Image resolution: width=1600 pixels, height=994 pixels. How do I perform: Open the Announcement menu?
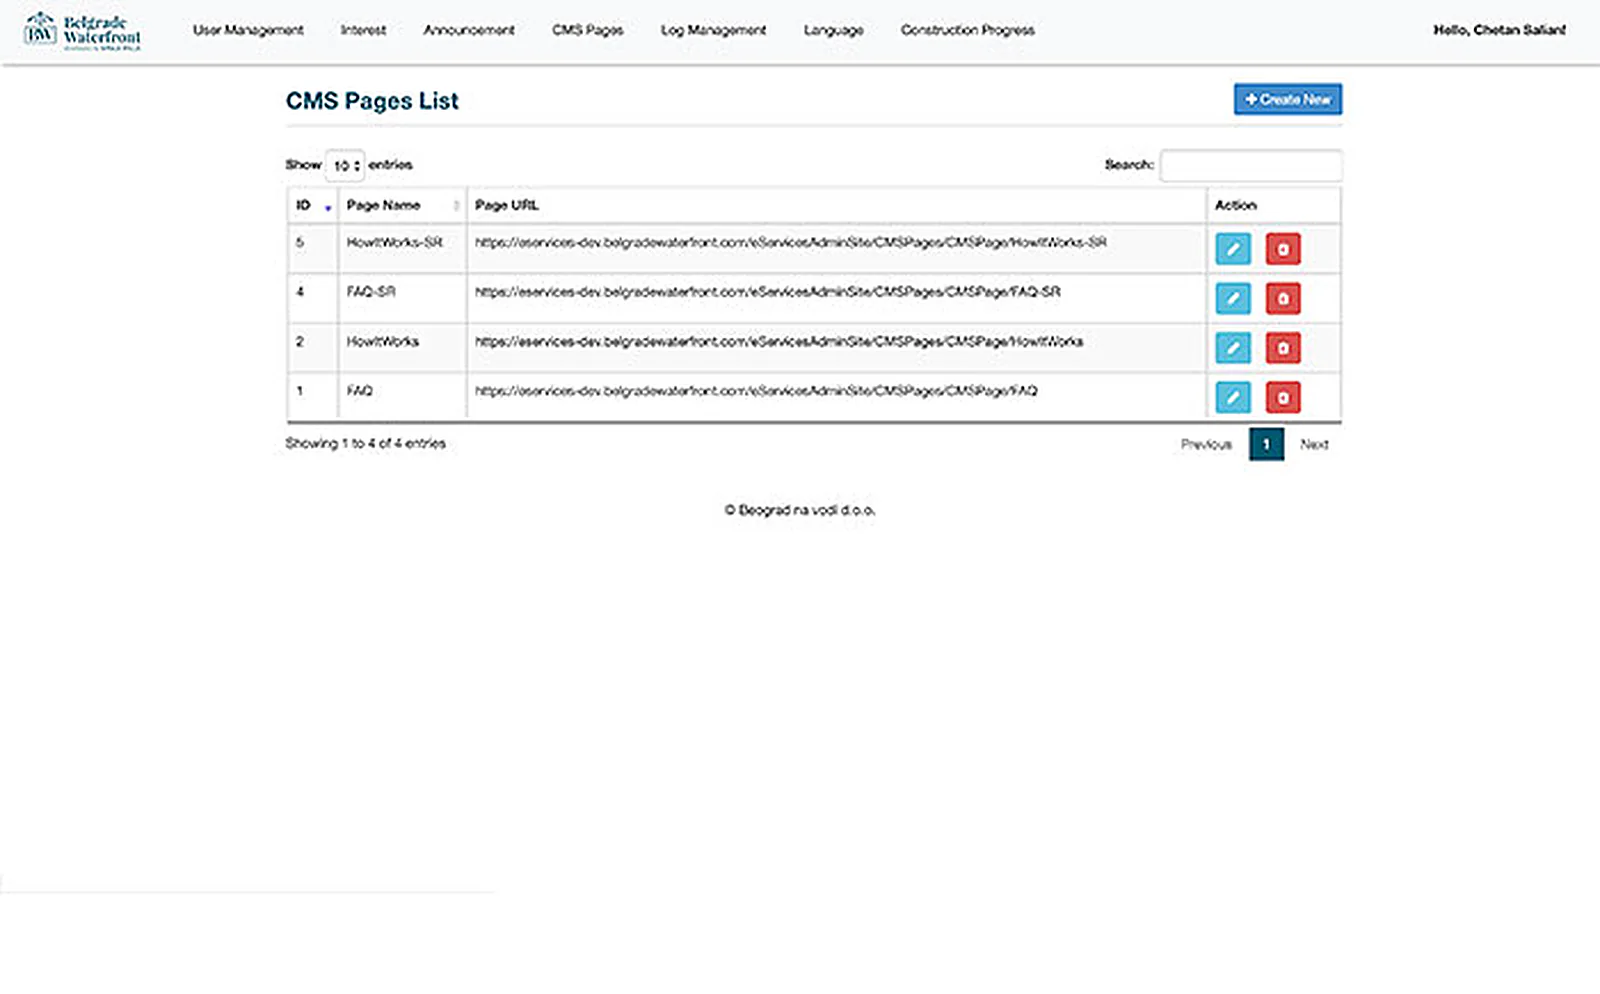pos(469,30)
